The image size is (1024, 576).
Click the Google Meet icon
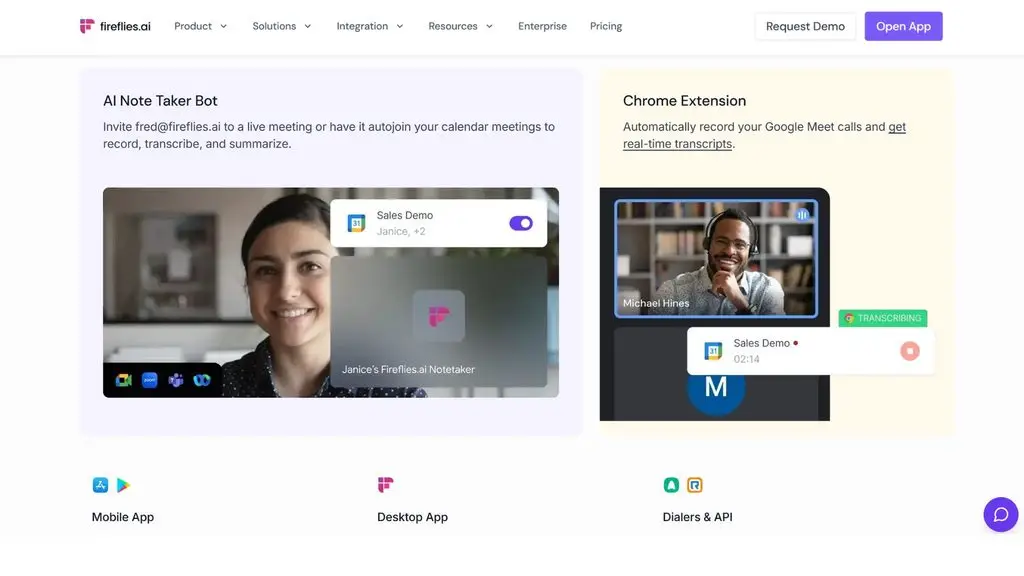point(124,380)
